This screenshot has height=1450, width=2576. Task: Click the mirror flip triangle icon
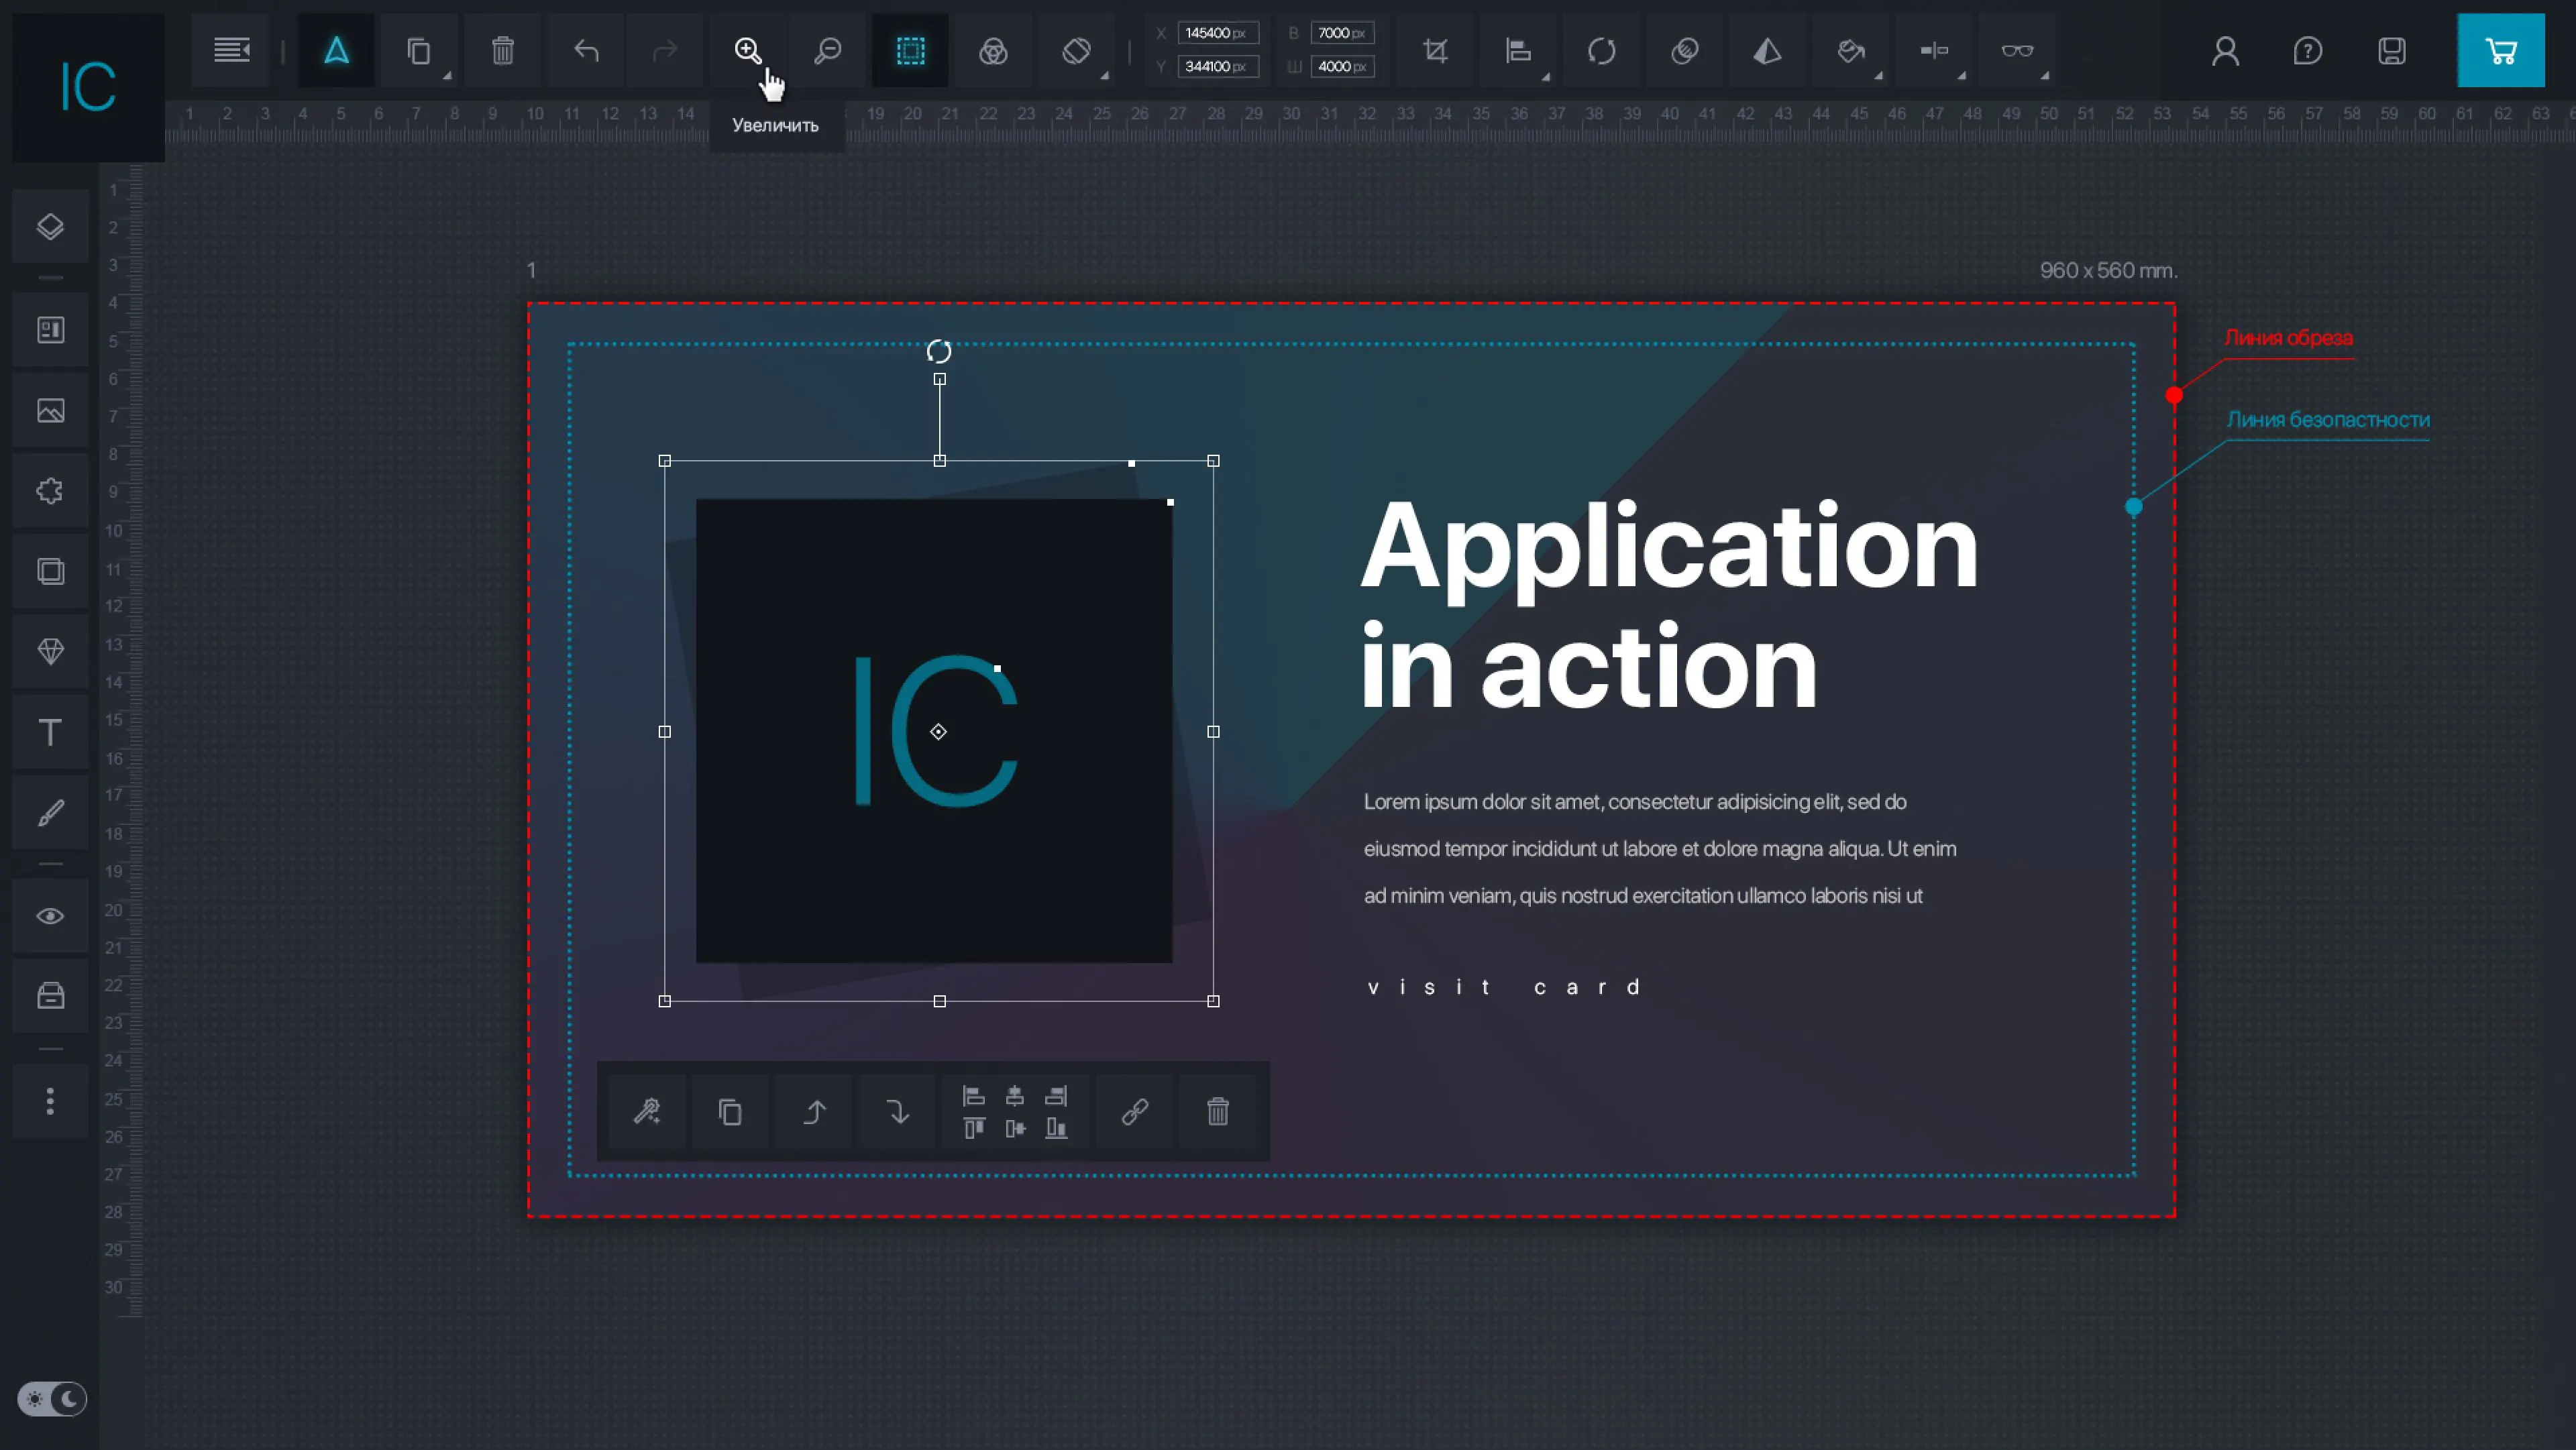(1767, 50)
